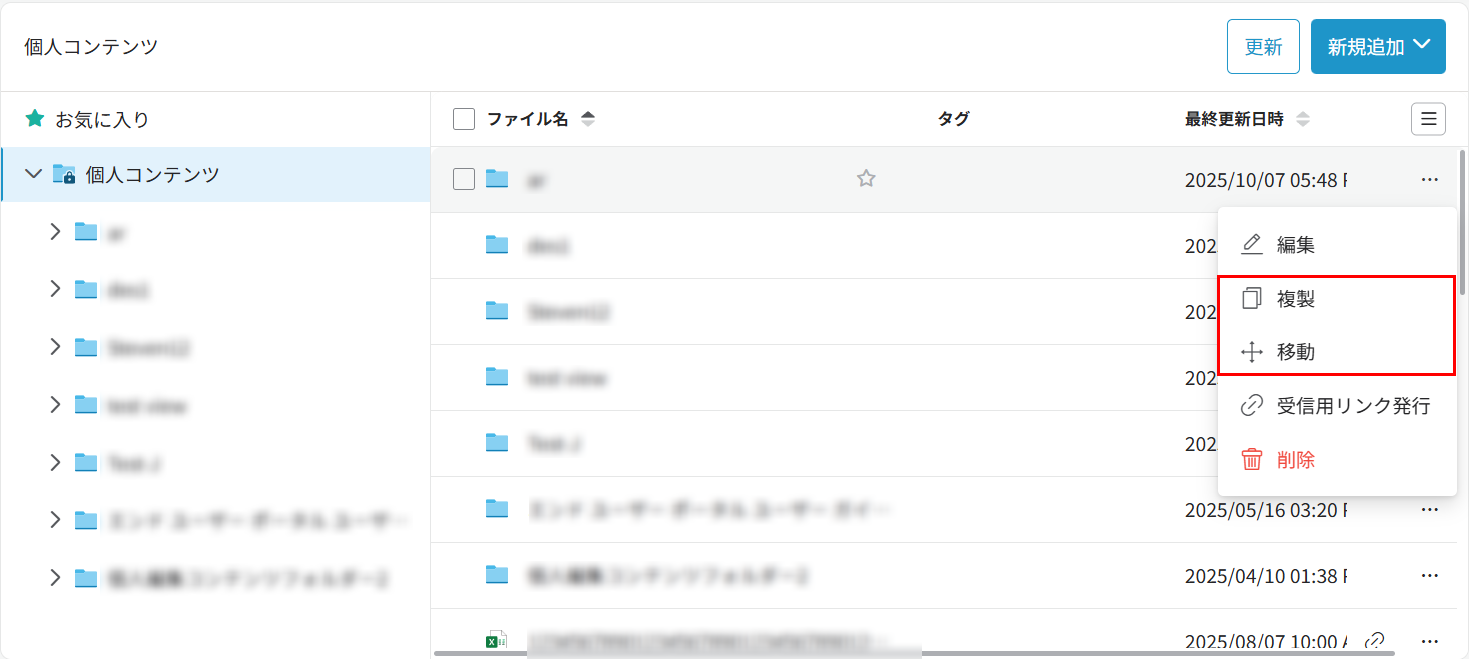The height and width of the screenshot is (659, 1469).
Task: Open more options for the 2025/08/07 row
Action: click(x=1429, y=641)
